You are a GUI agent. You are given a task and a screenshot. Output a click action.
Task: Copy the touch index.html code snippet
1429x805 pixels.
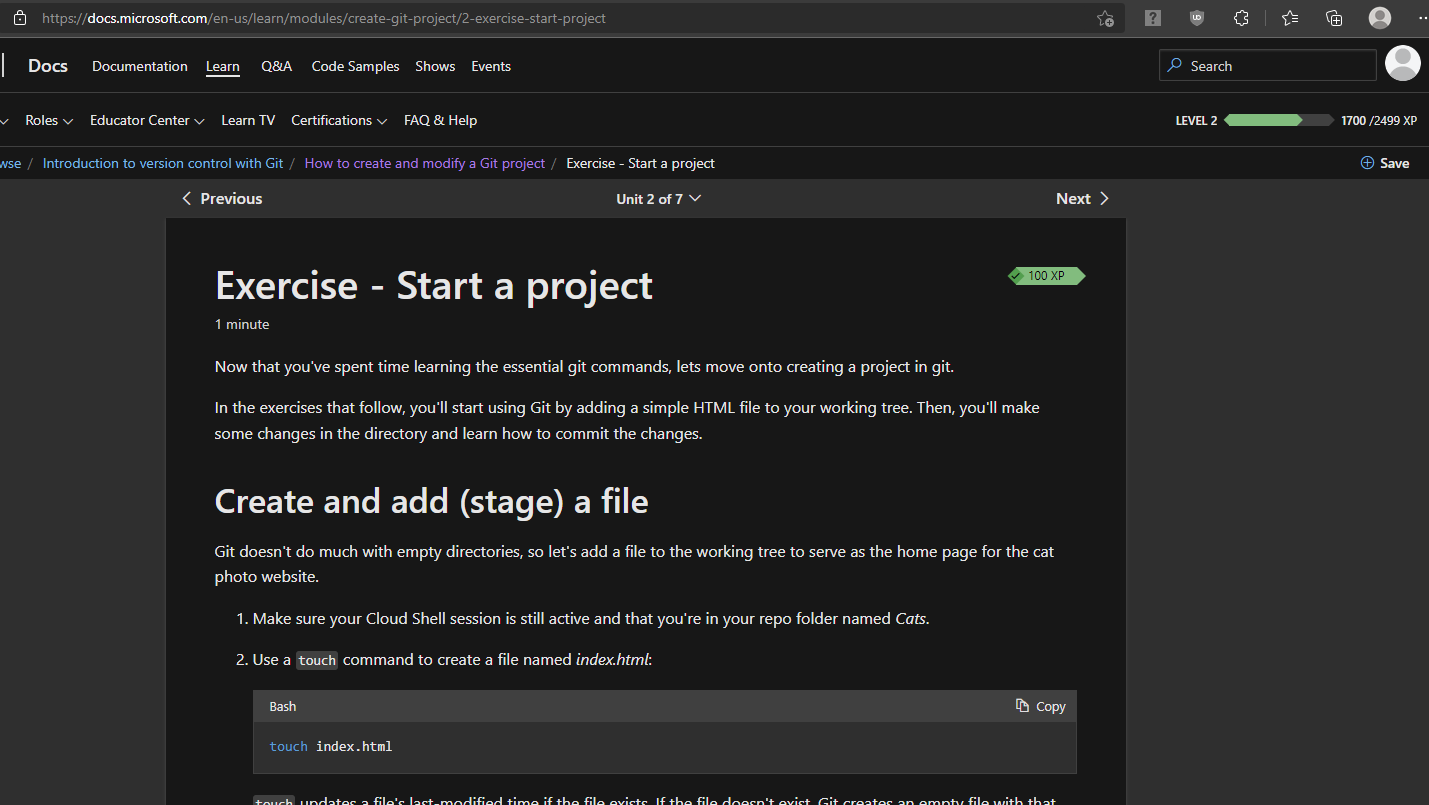(x=1040, y=706)
